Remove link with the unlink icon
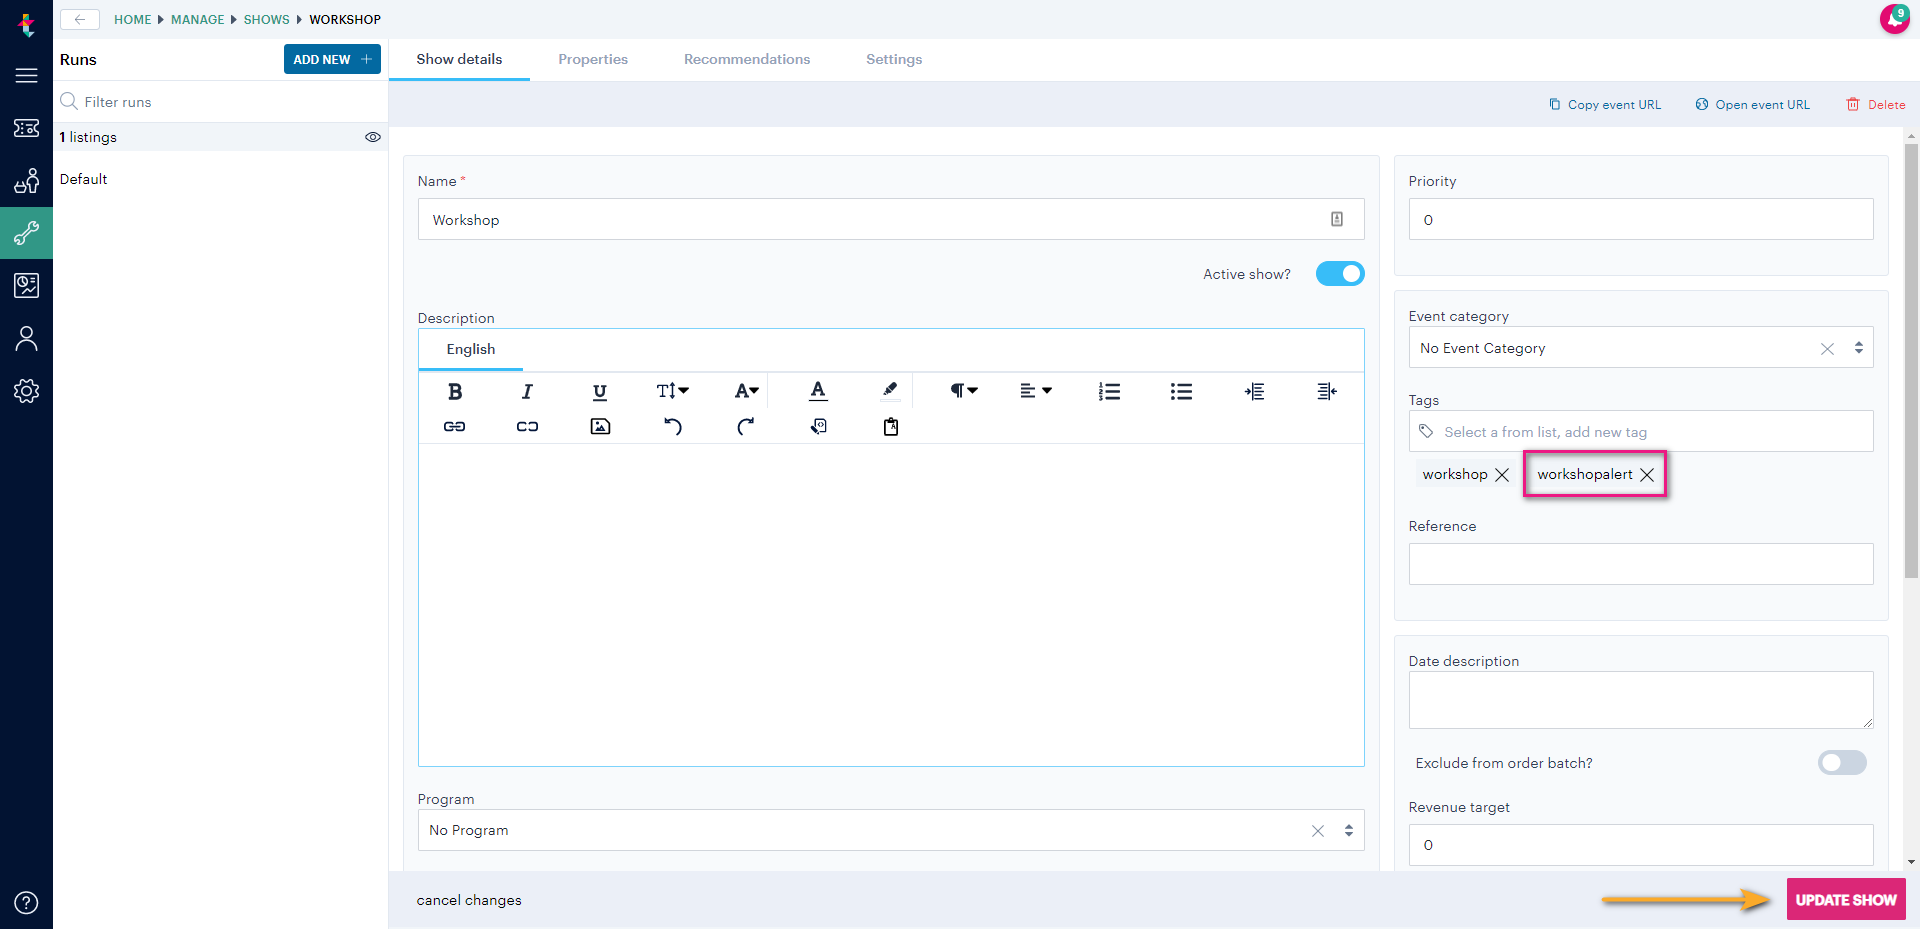 527,426
